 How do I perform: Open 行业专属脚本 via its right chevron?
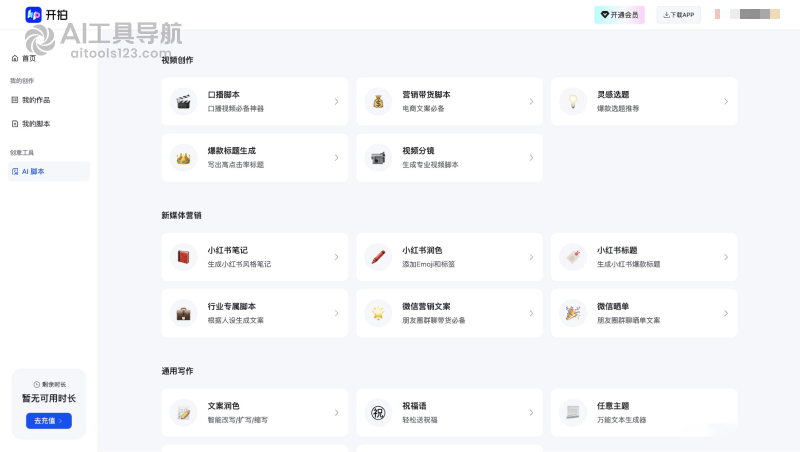[336, 313]
